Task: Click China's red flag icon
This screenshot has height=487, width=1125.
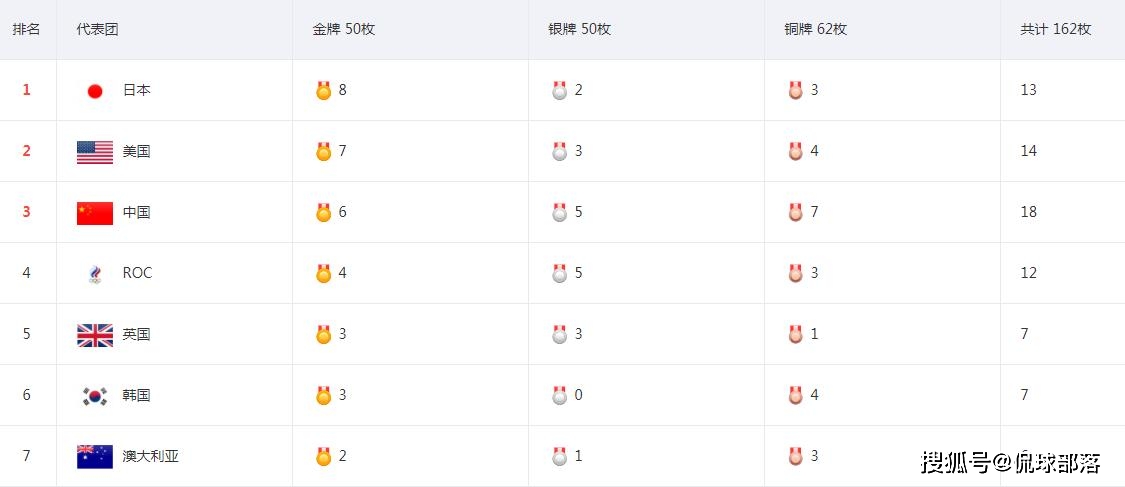Action: click(95, 213)
